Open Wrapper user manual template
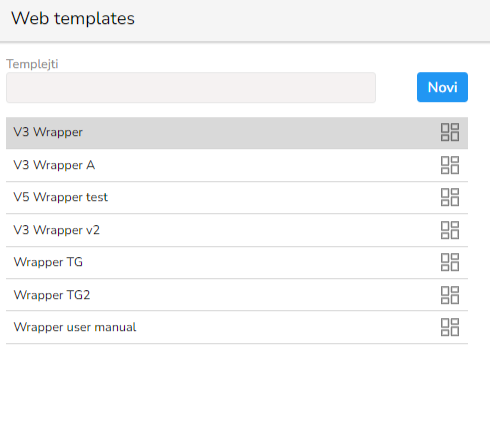This screenshot has height=439, width=490. (x=237, y=327)
